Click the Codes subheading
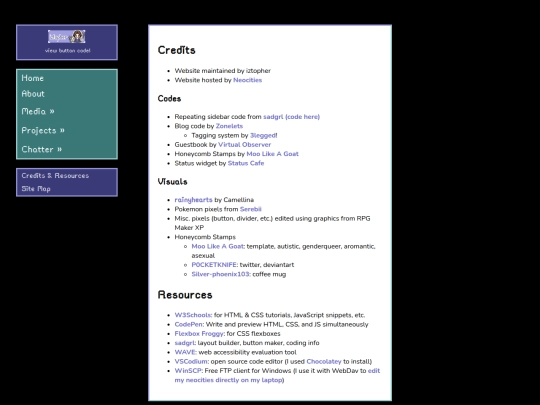 (x=169, y=99)
